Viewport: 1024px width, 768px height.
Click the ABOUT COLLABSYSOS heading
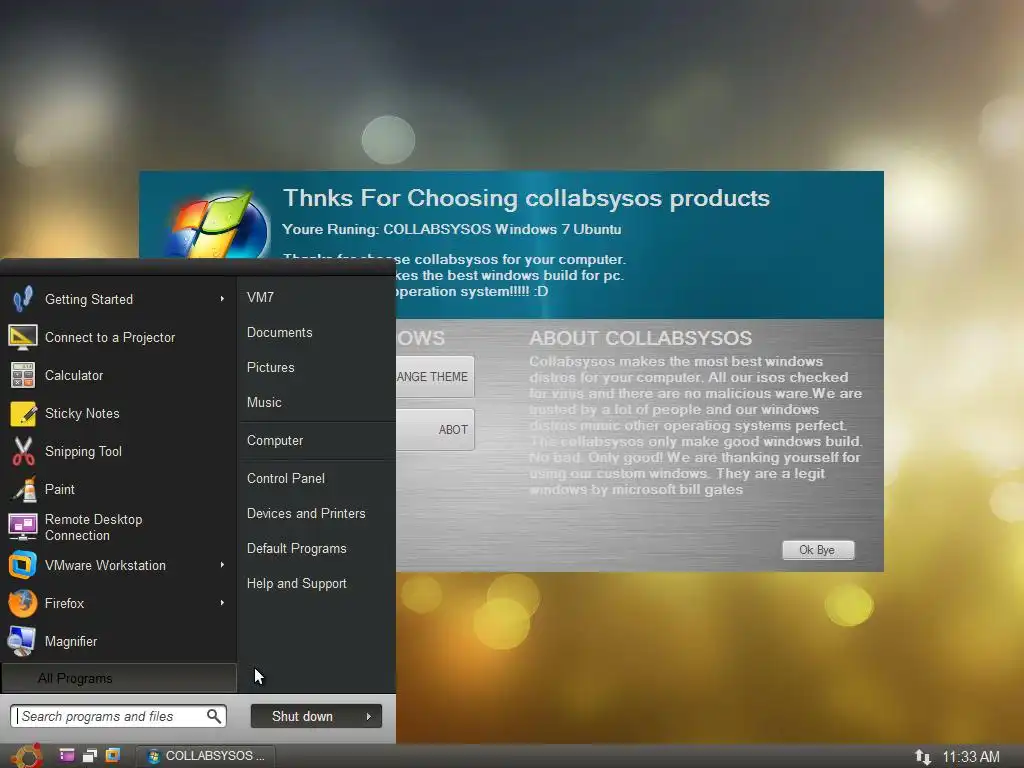pyautogui.click(x=640, y=338)
